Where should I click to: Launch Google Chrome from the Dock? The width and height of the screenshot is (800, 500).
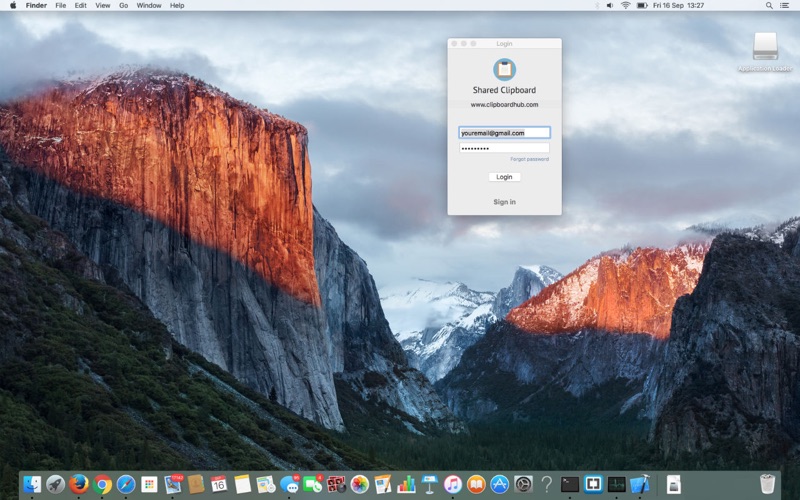click(x=103, y=484)
